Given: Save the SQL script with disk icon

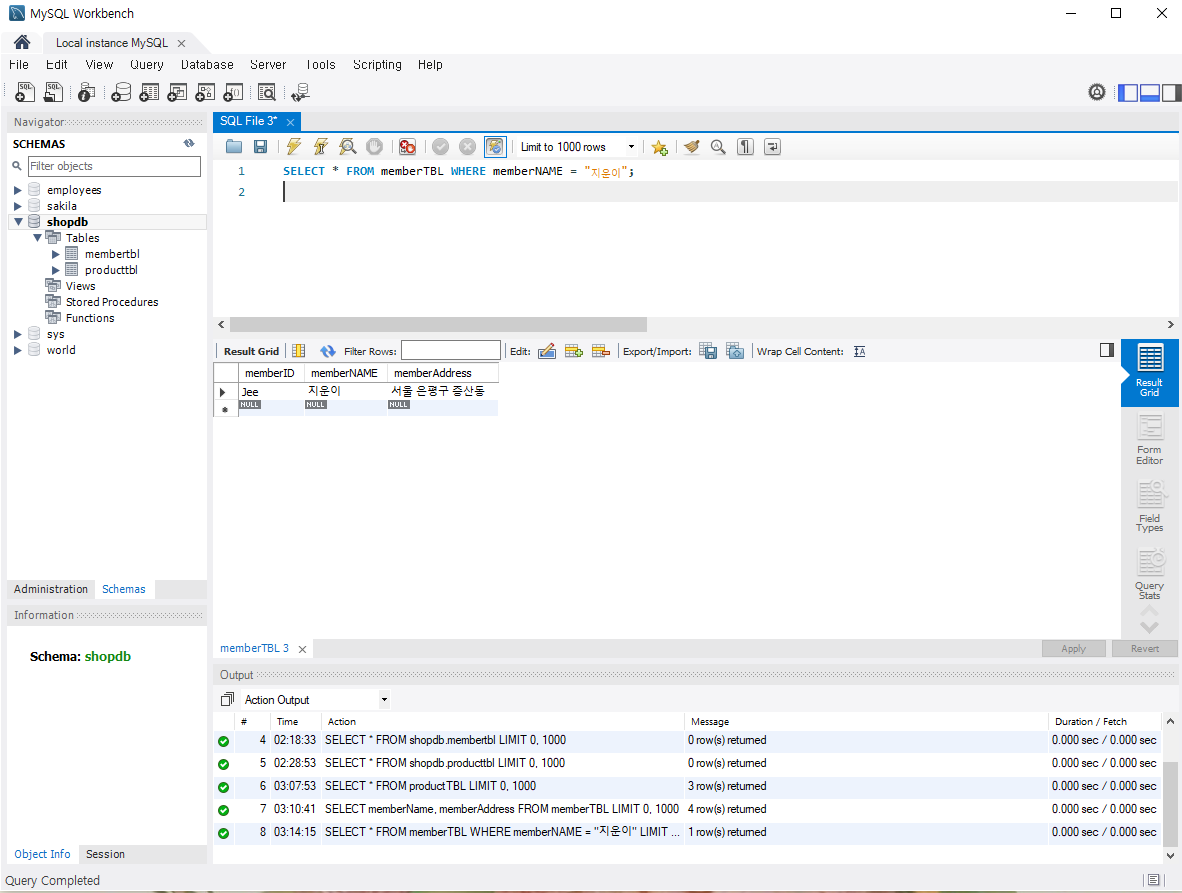Looking at the screenshot, I should coord(260,147).
